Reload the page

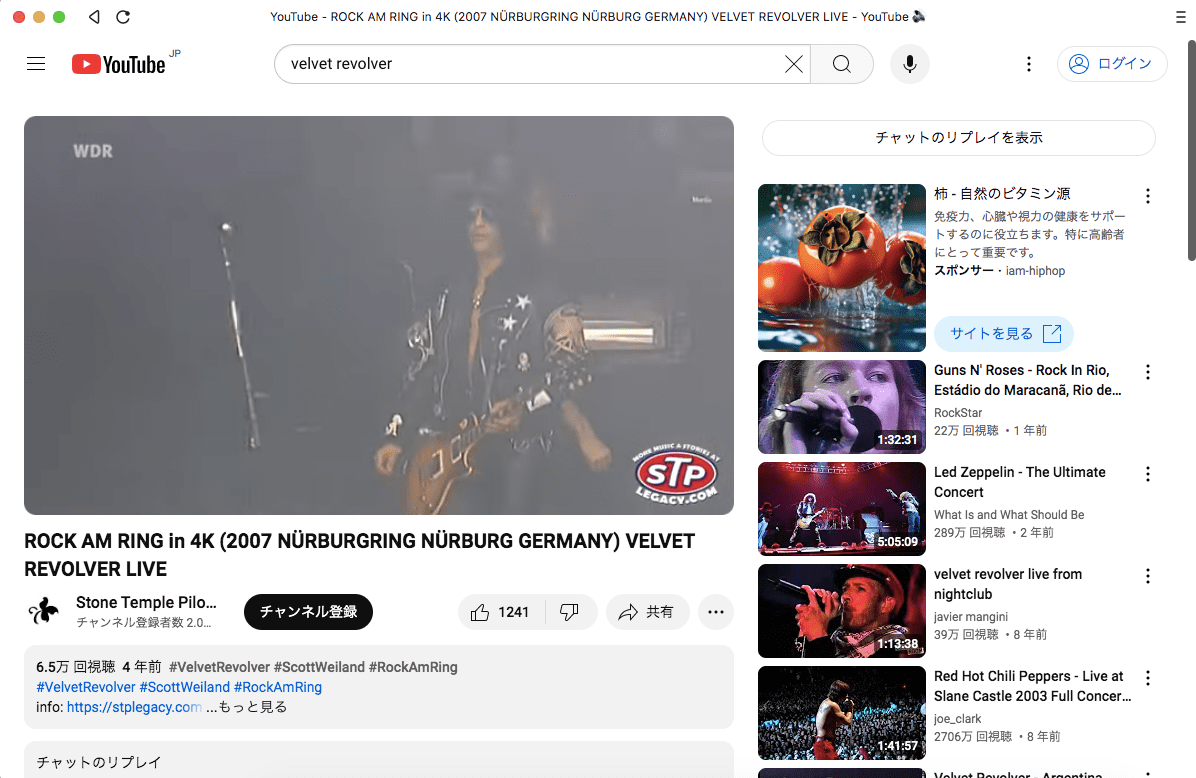coord(123,17)
